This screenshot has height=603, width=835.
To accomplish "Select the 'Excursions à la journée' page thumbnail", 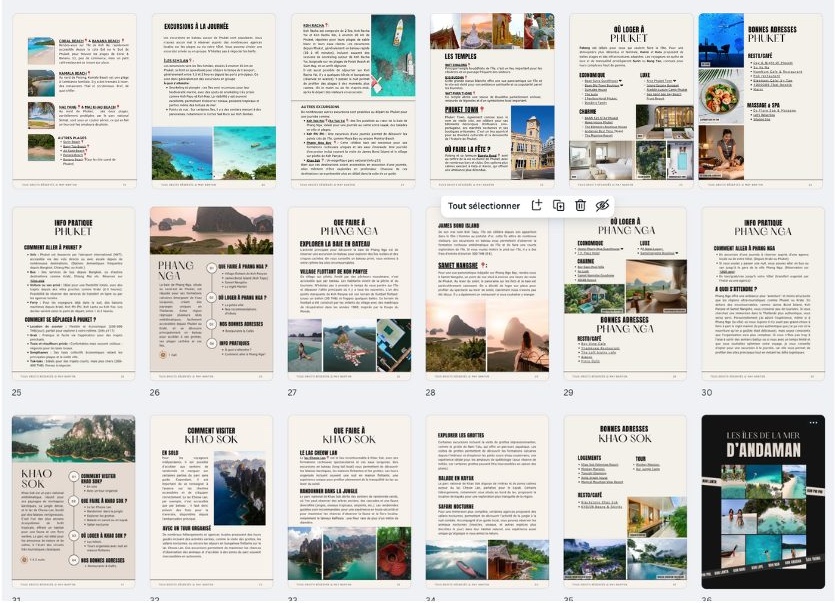I will tap(211, 100).
